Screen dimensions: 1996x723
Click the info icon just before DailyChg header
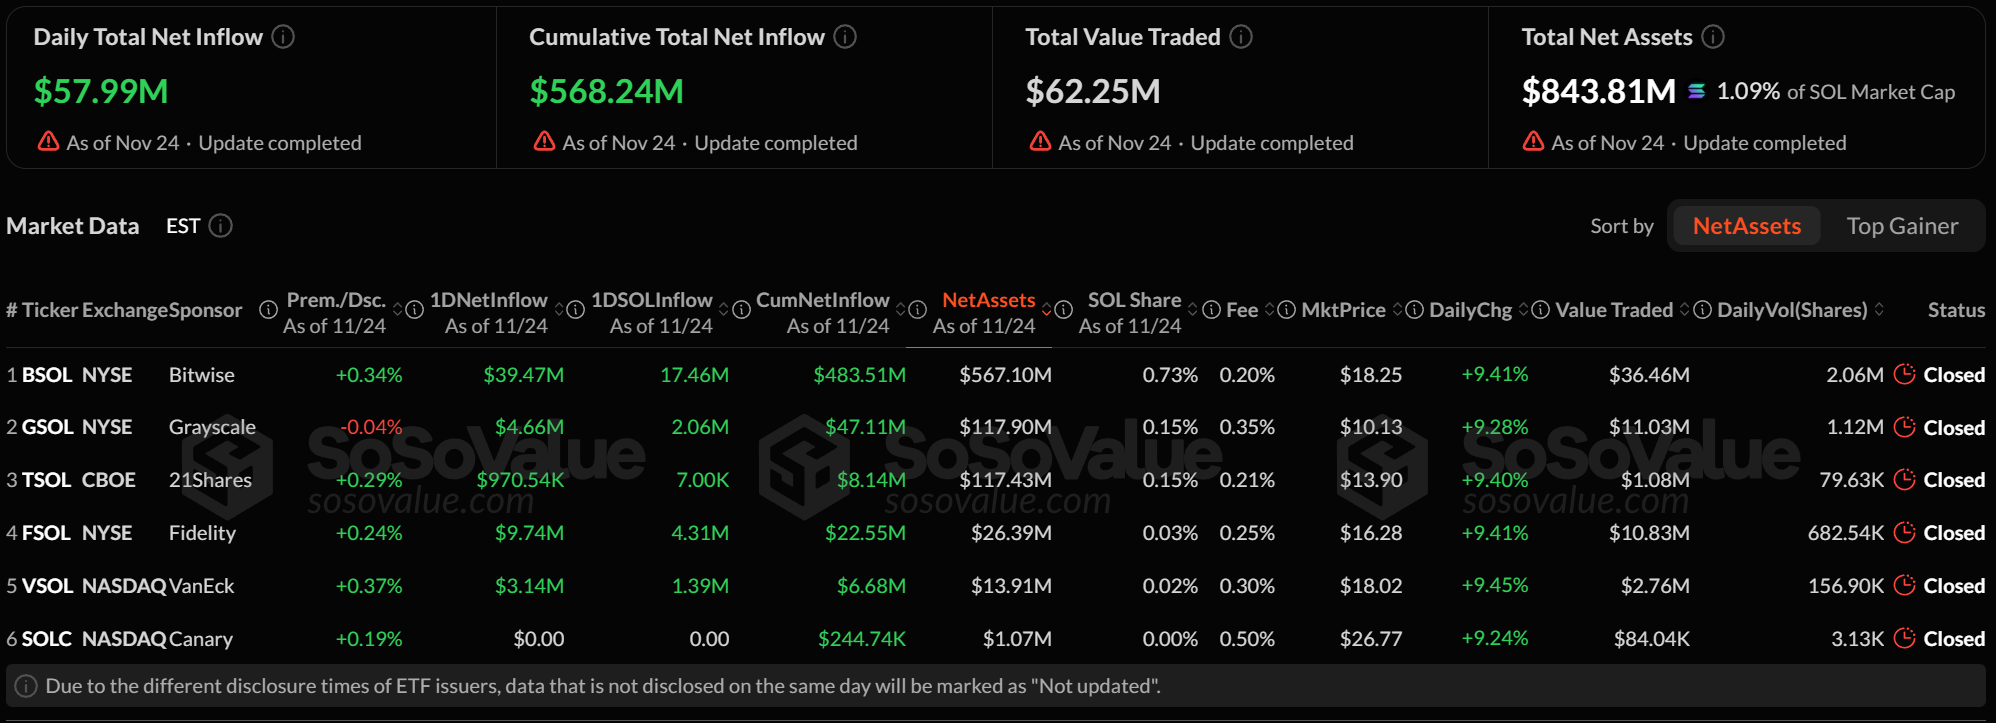click(1414, 310)
